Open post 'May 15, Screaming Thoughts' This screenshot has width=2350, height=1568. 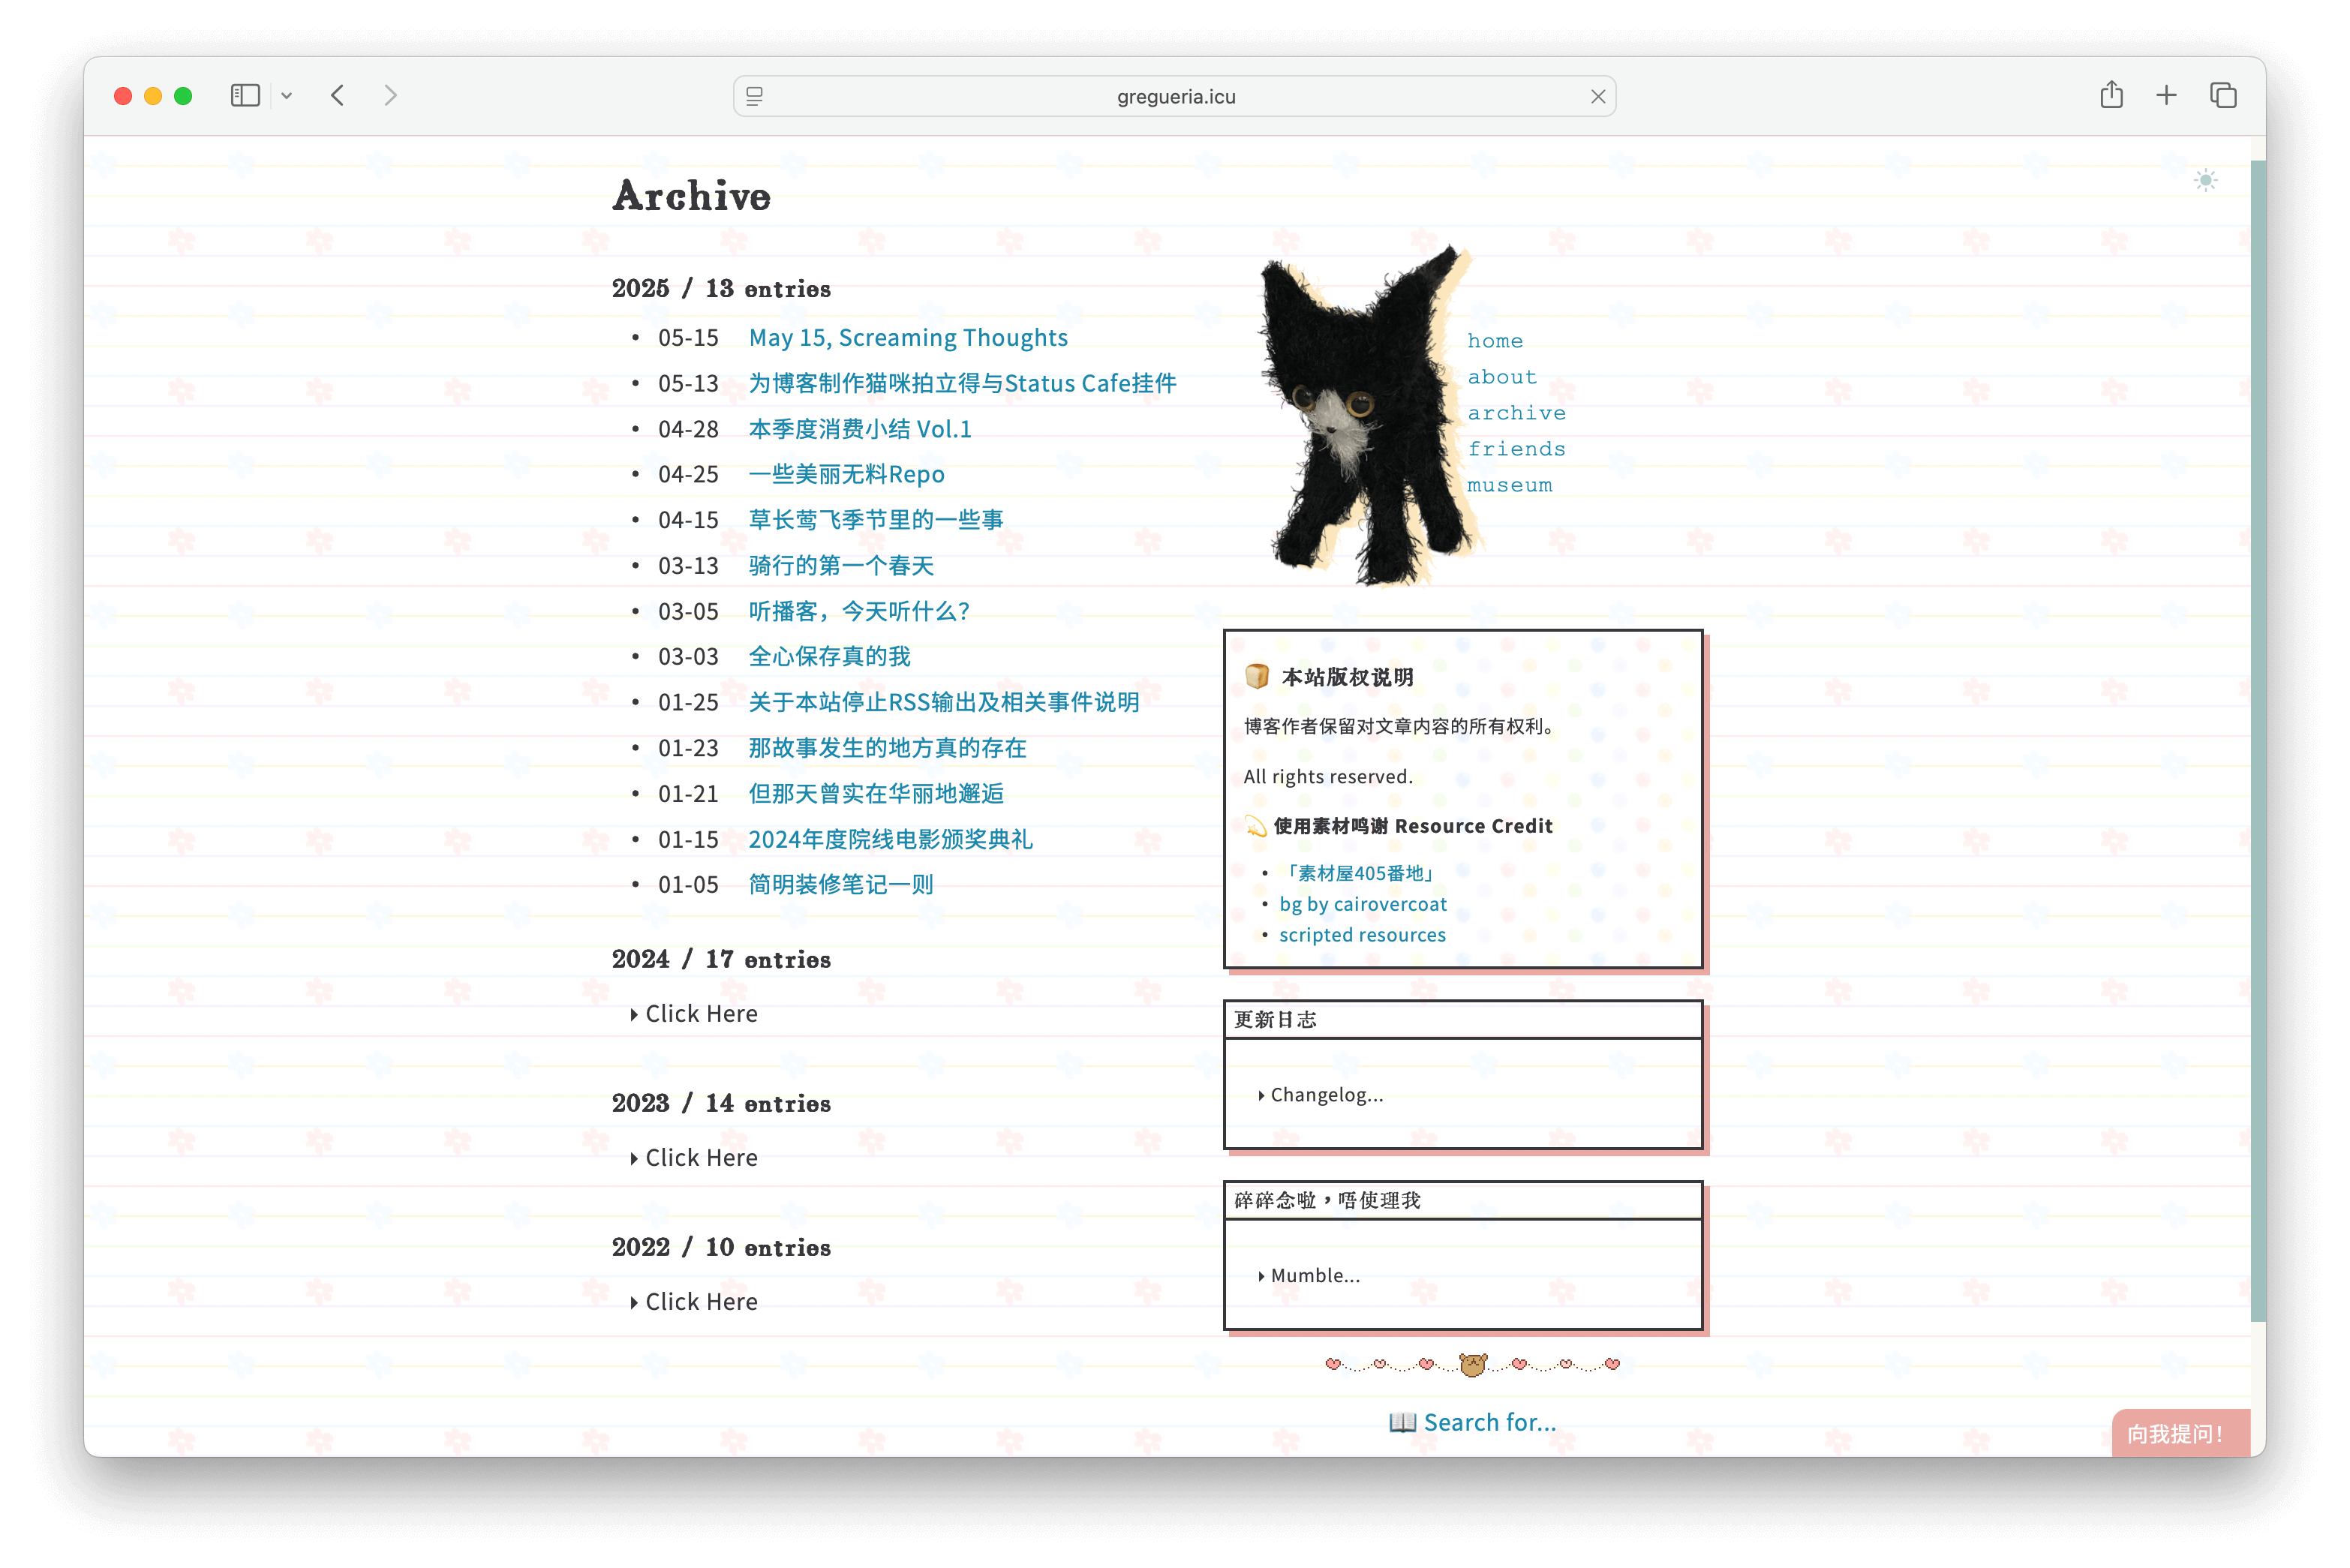pyautogui.click(x=908, y=338)
